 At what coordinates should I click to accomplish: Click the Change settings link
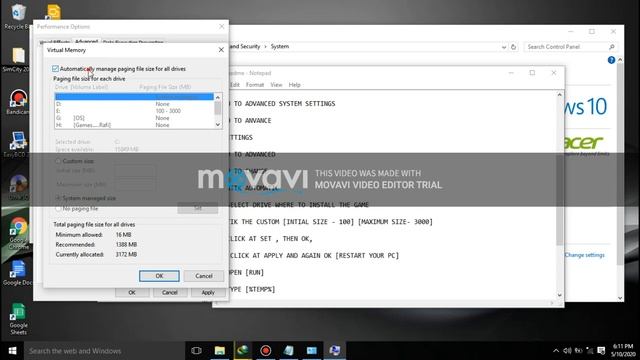(x=584, y=255)
